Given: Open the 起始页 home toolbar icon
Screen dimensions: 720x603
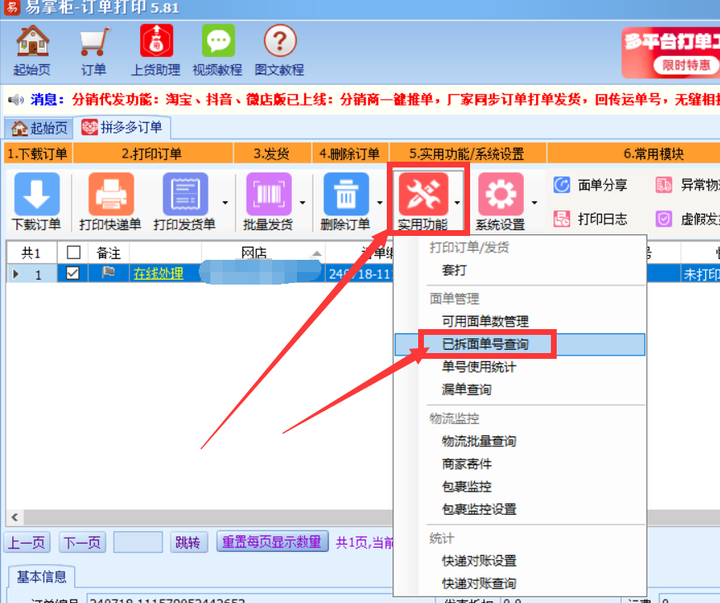Looking at the screenshot, I should click(x=32, y=42).
